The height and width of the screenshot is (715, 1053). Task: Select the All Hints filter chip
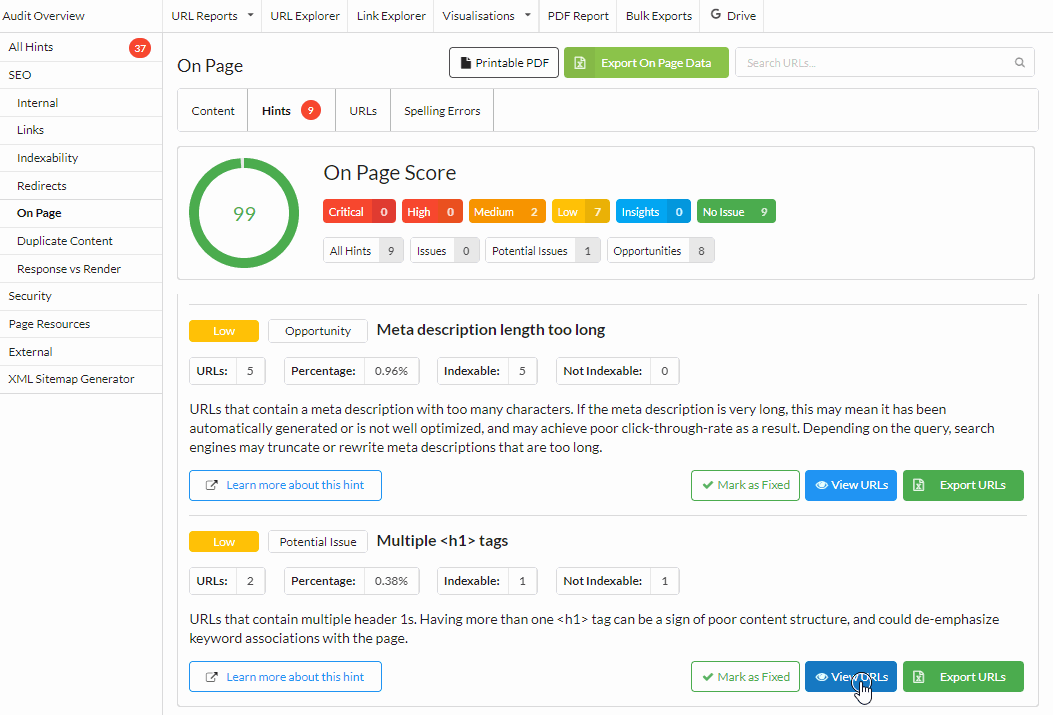pyautogui.click(x=363, y=250)
